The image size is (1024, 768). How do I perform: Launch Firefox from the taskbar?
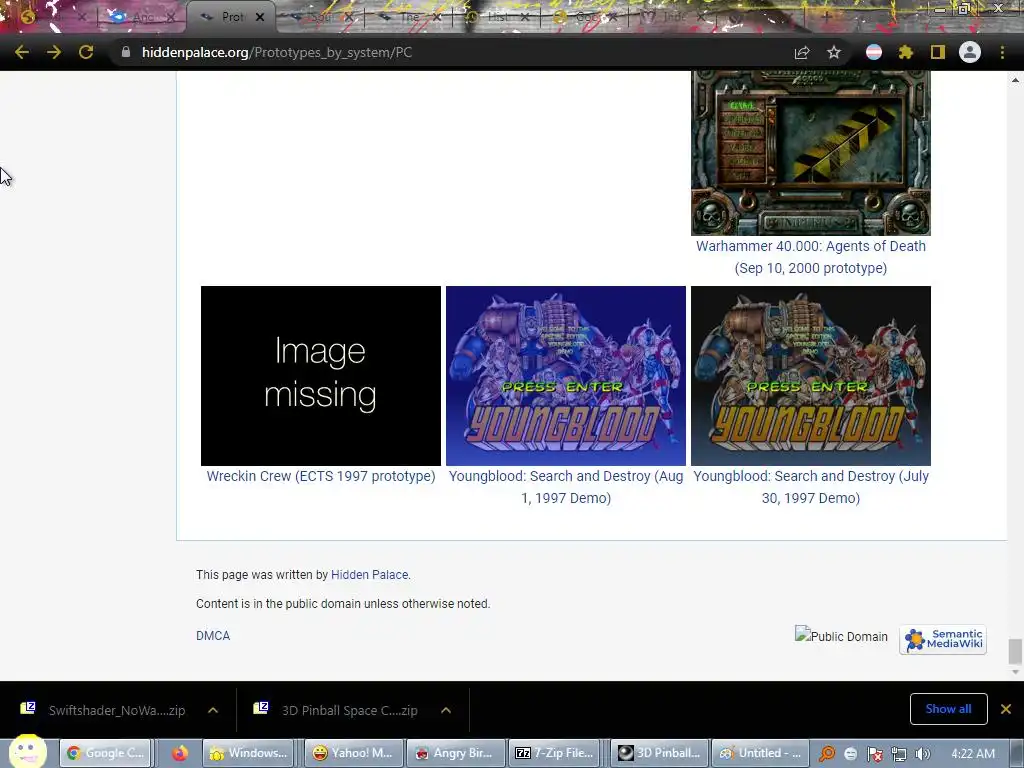[180, 753]
